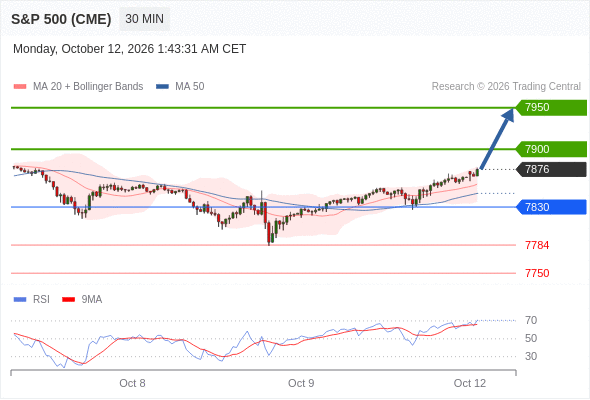This screenshot has height=400, width=590.
Task: Click the S&P 500 (CME) title
Action: (x=61, y=19)
